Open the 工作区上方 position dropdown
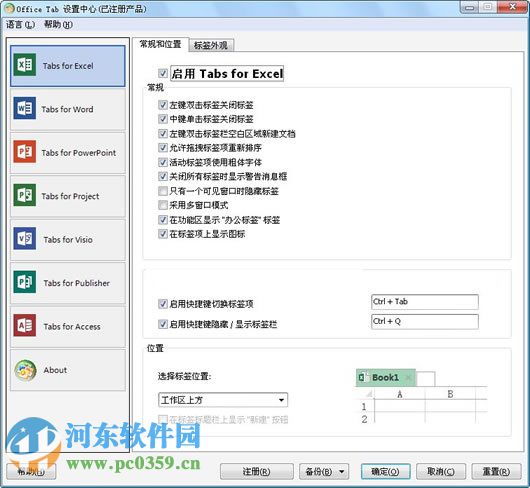Screen dimensions: 530x488 point(223,400)
